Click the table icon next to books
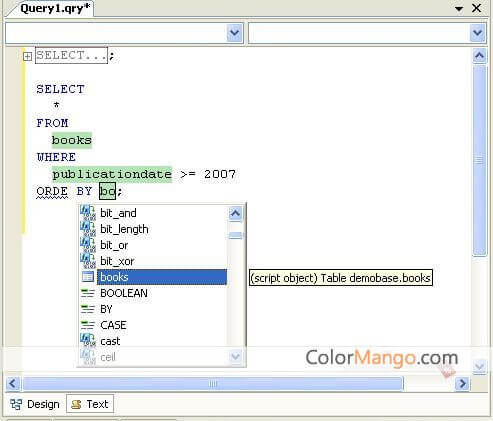Screen dimensions: 493x421 [88, 277]
